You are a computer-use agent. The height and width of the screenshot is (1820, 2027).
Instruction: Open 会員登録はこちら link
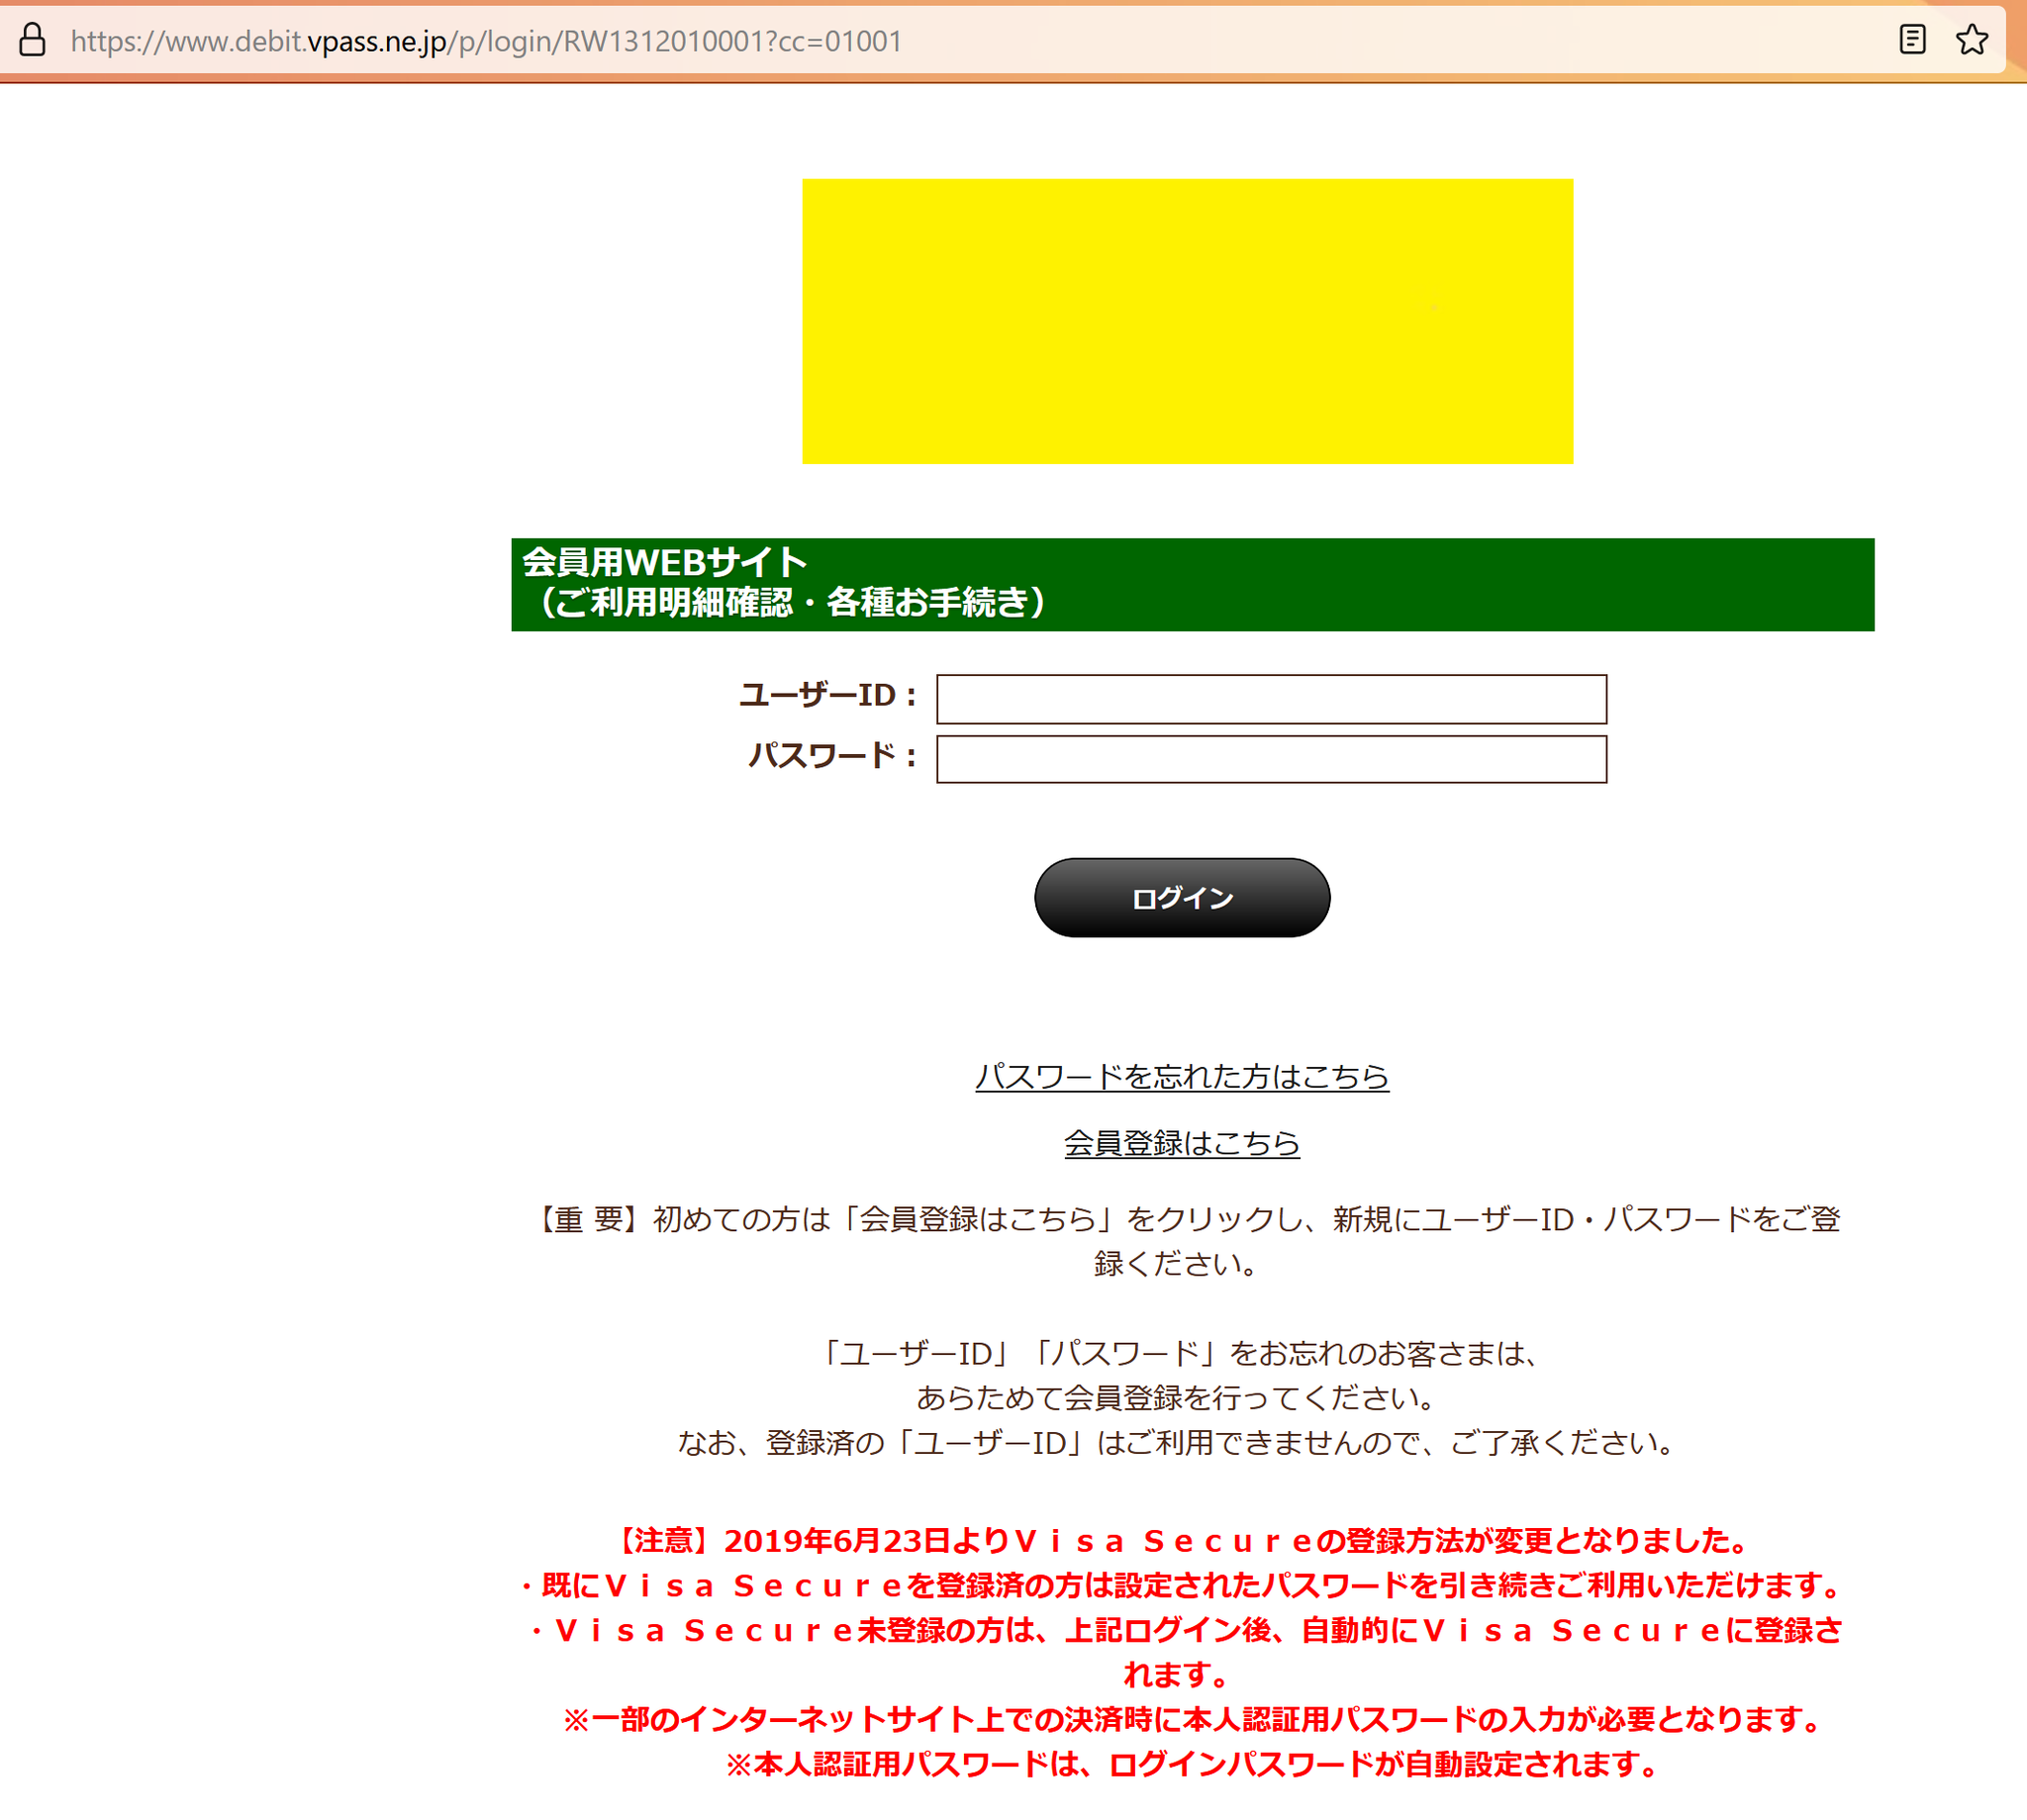(1181, 1142)
